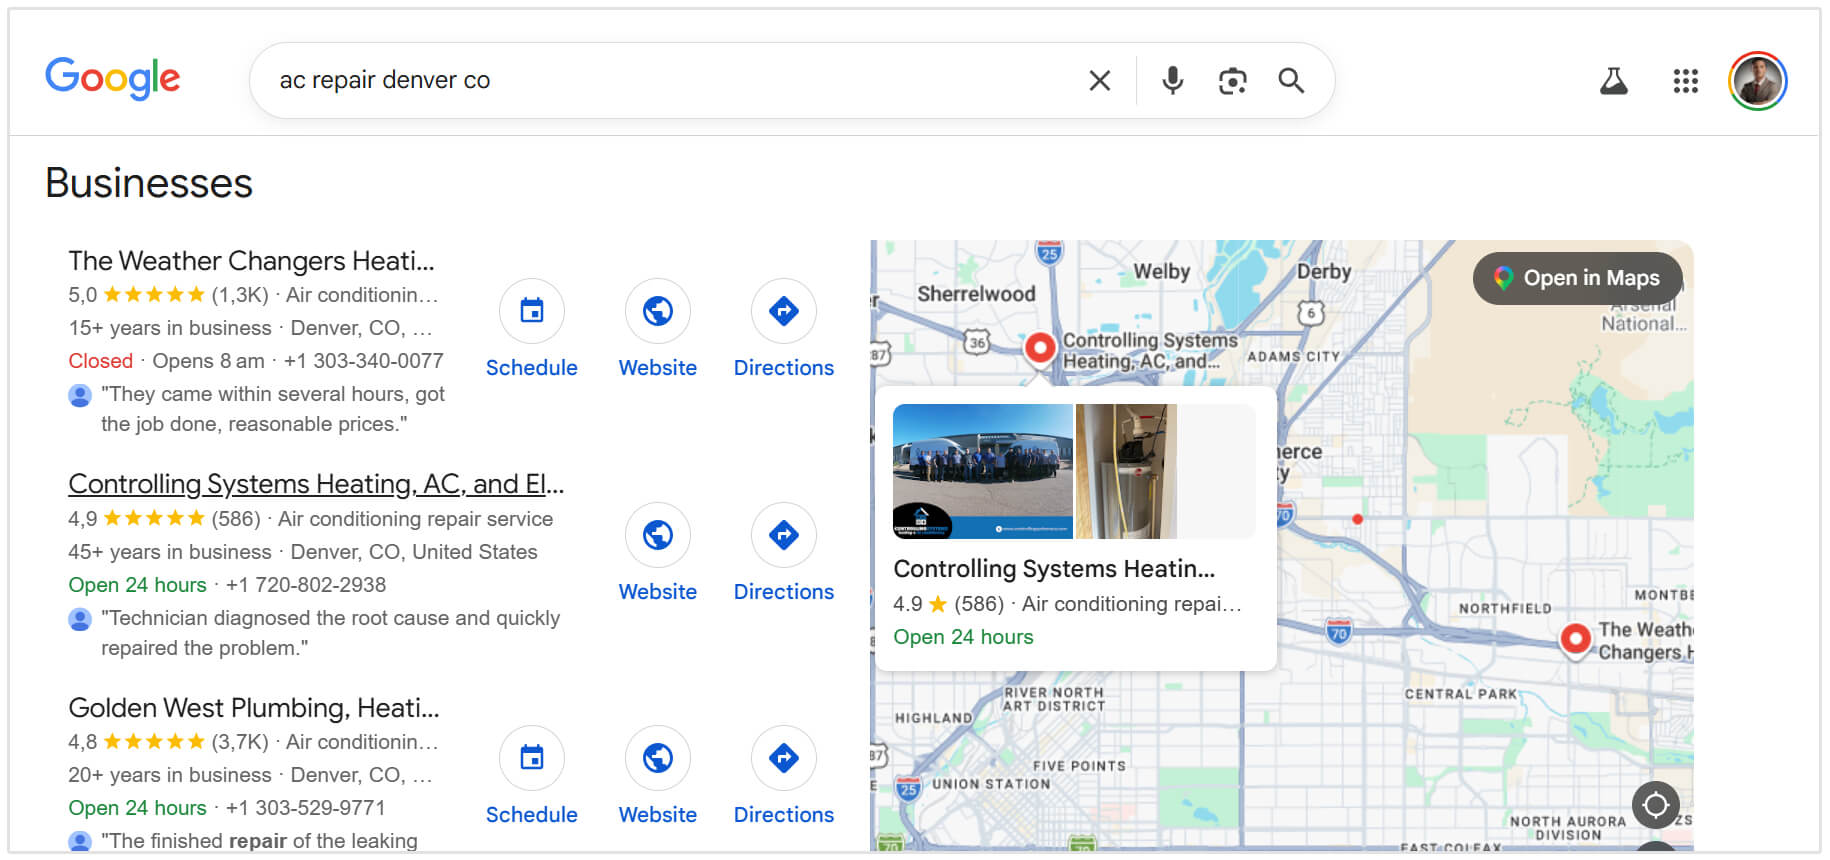1830x860 pixels.
Task: Click Schedule icon for The Weather Changers
Action: point(532,311)
